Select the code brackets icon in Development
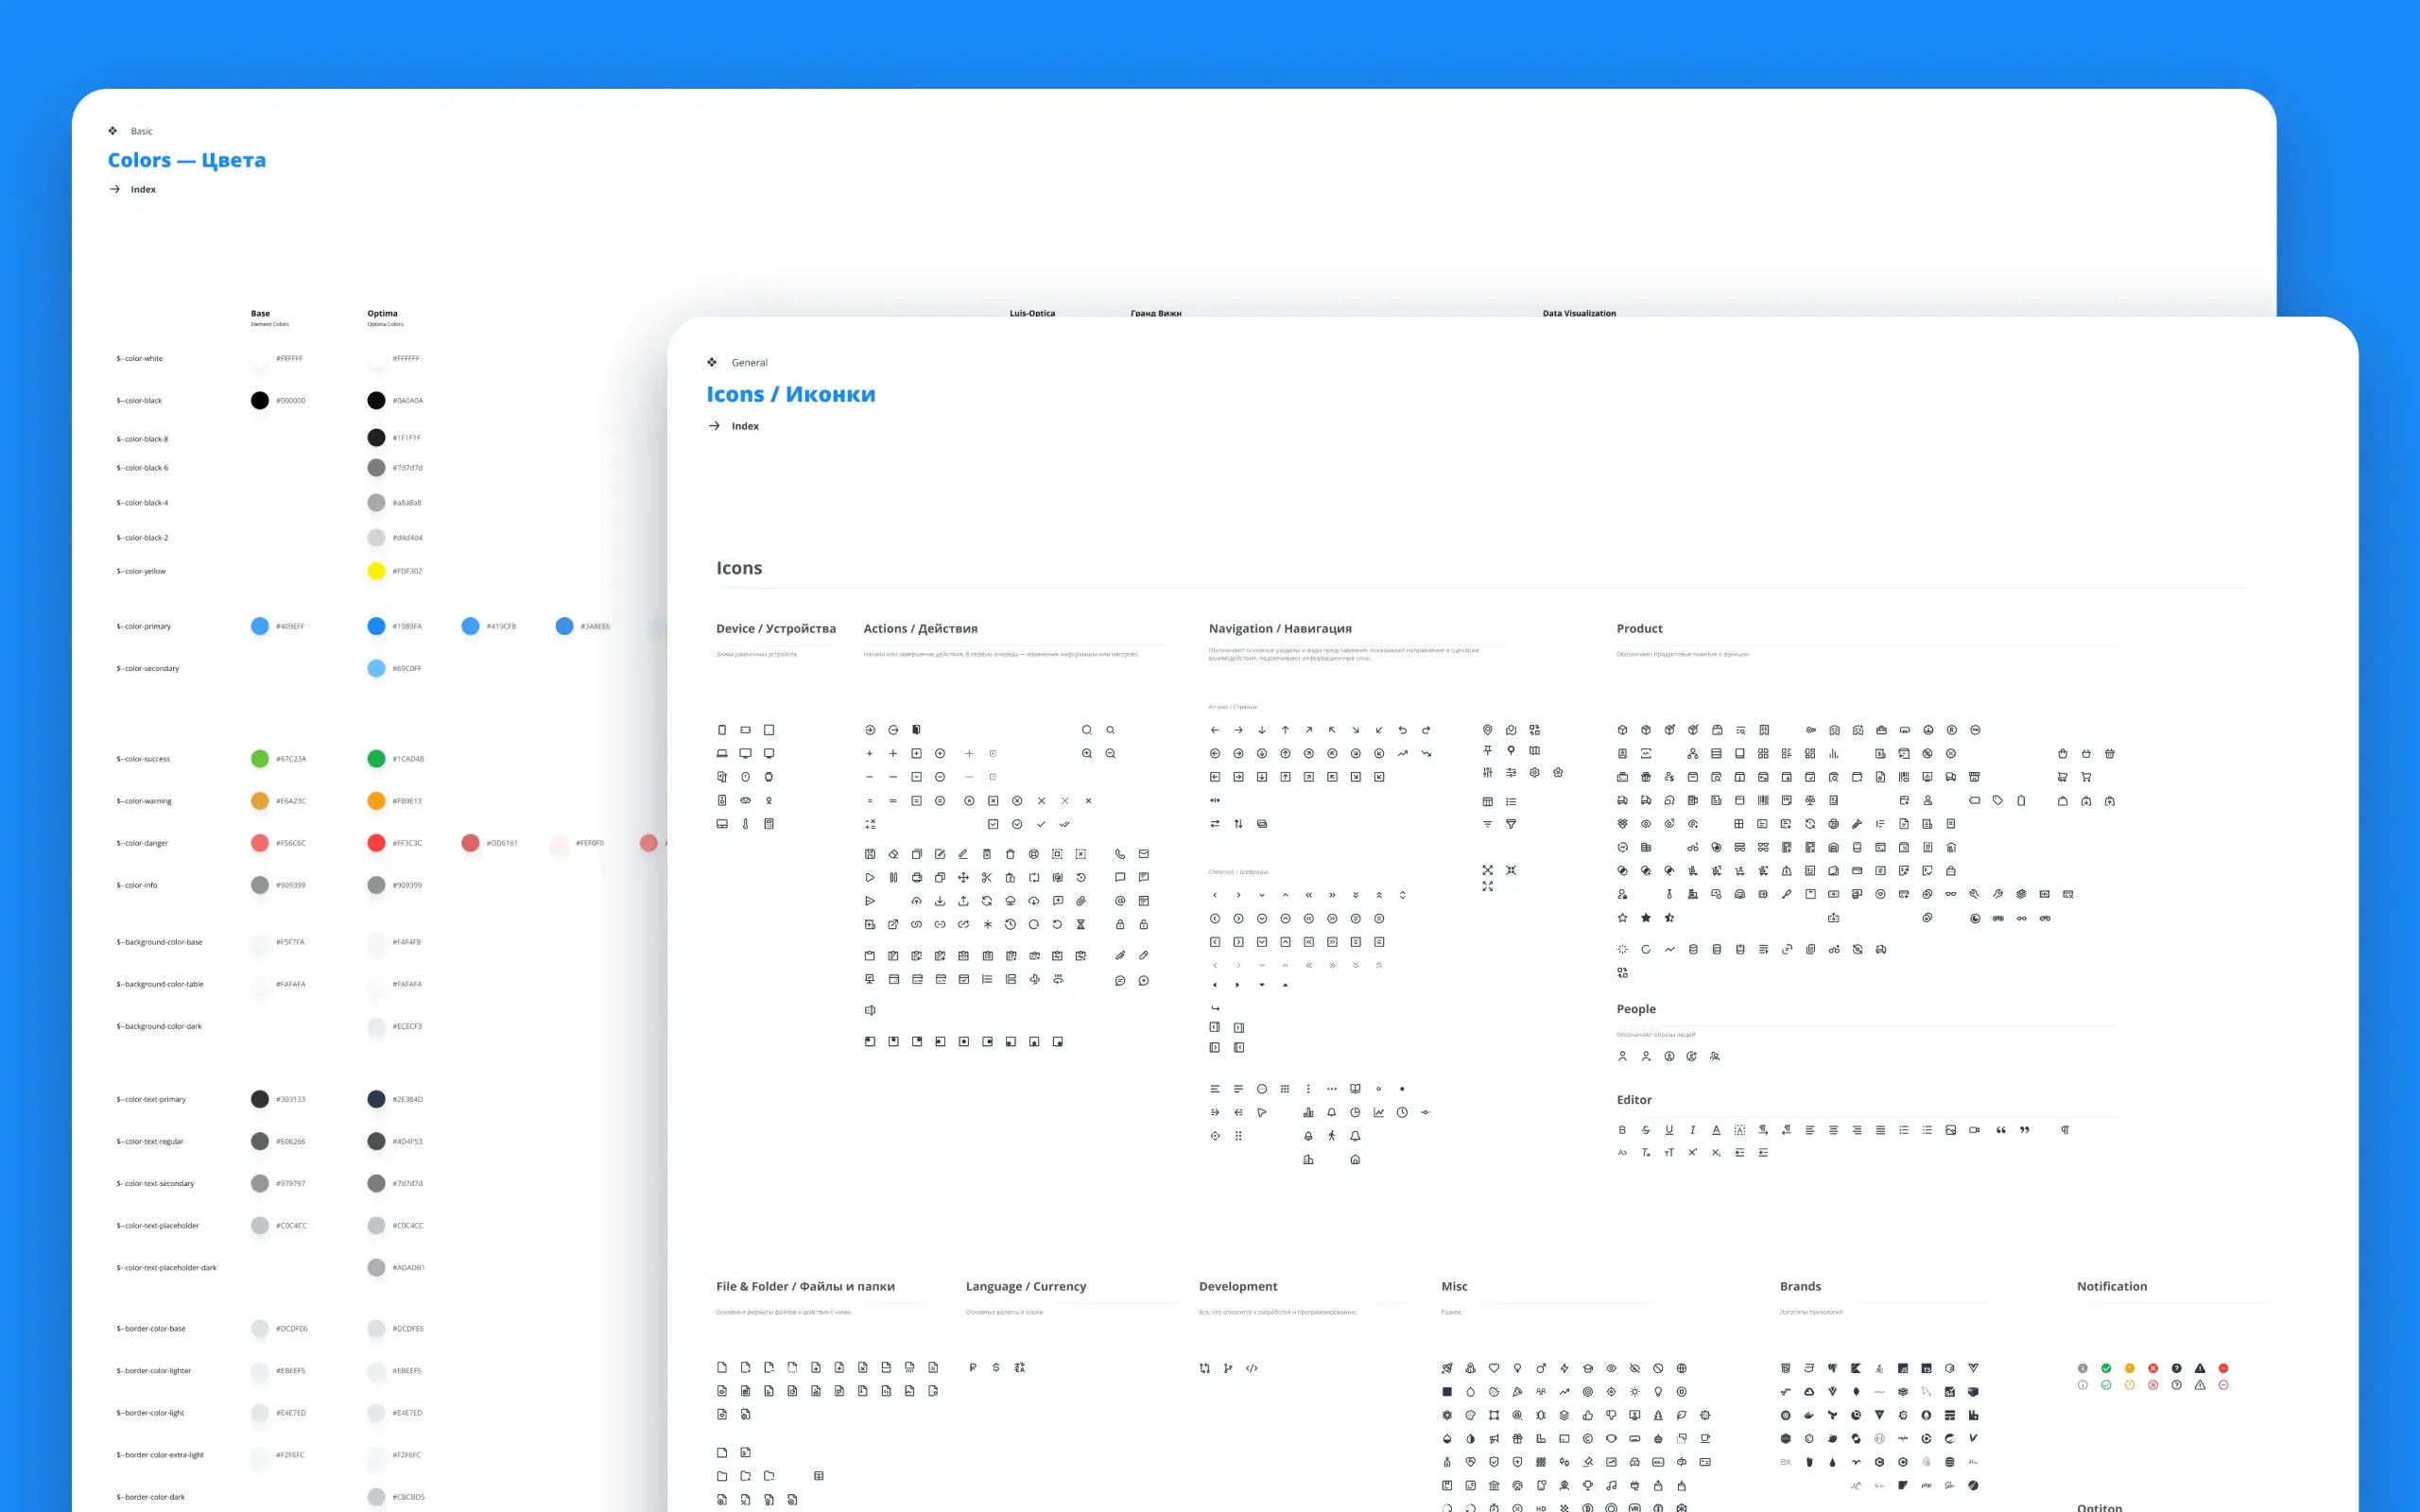Image resolution: width=2420 pixels, height=1512 pixels. pyautogui.click(x=1252, y=1369)
